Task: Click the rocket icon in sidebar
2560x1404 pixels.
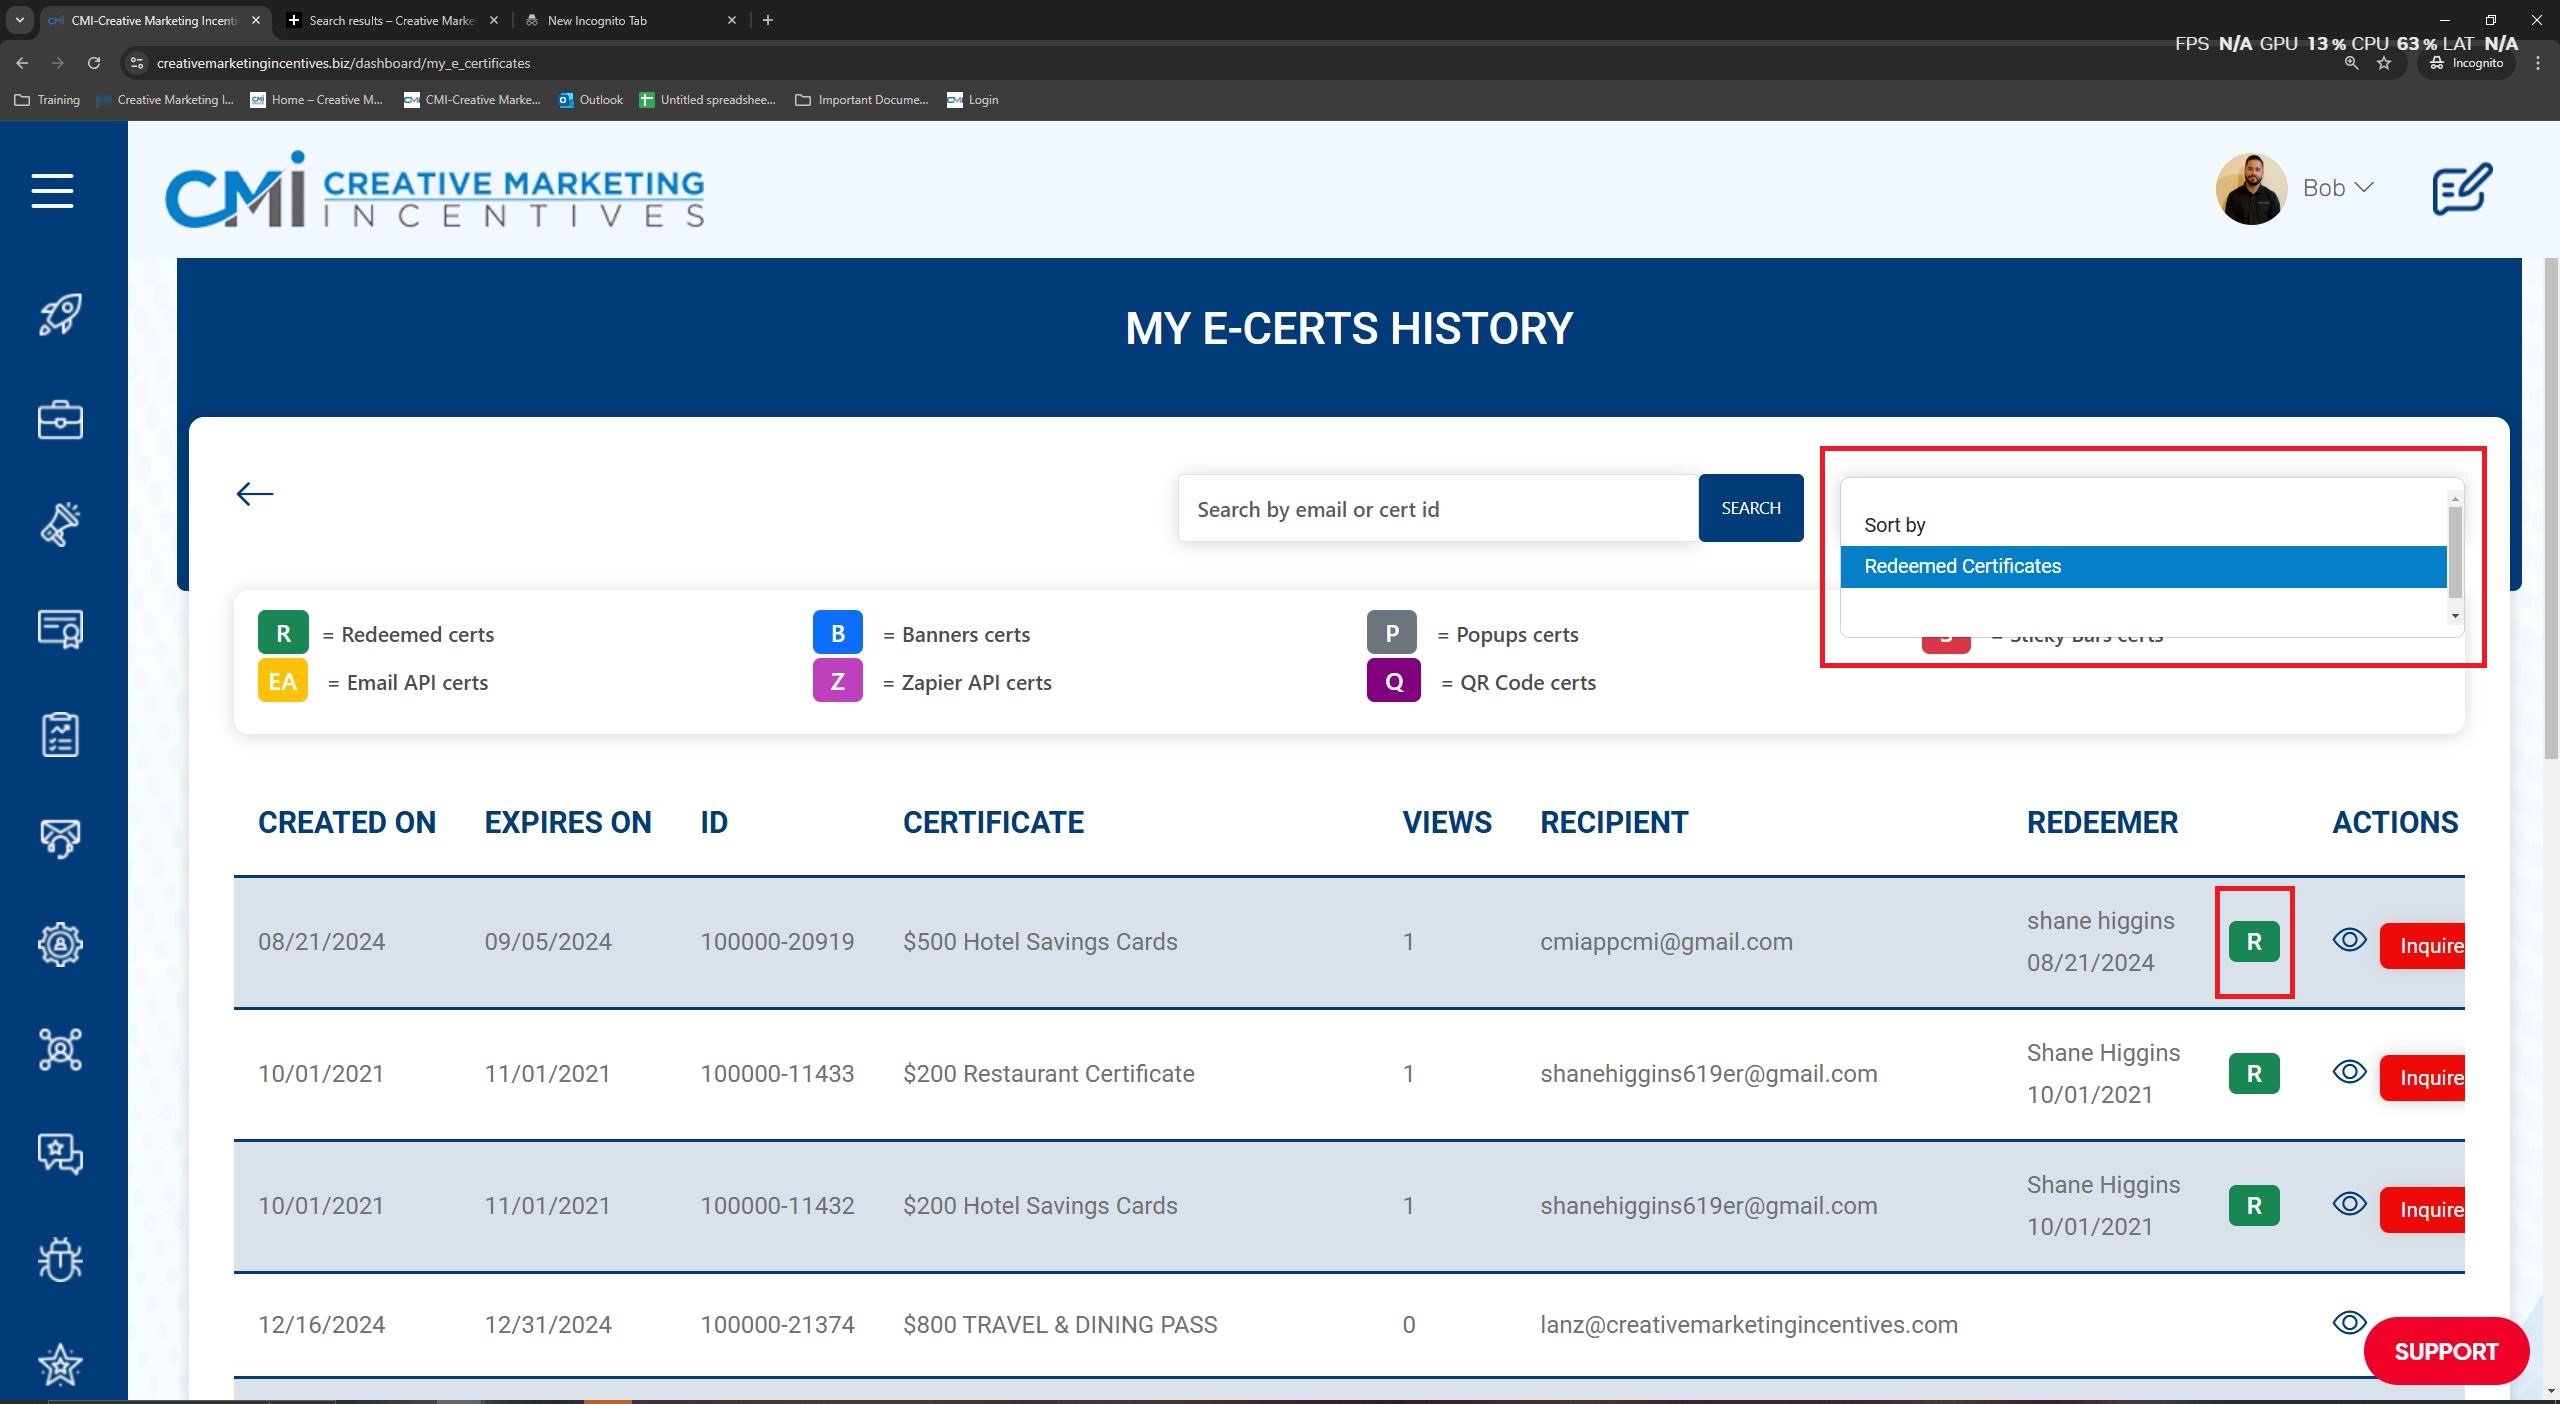Action: click(60, 315)
